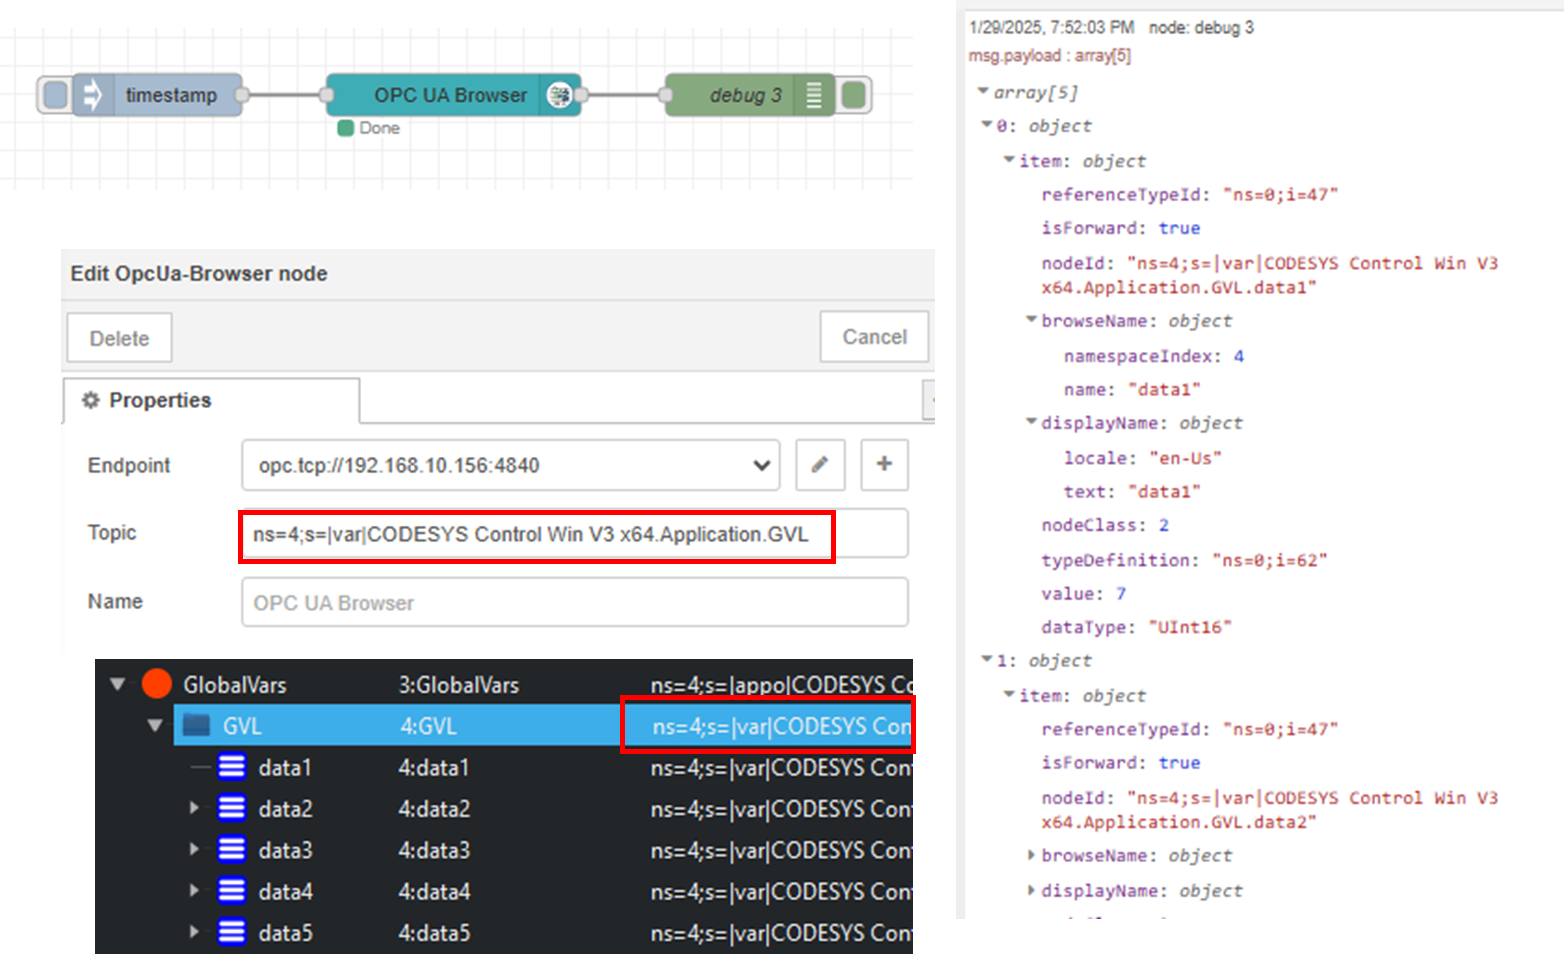Image resolution: width=1564 pixels, height=954 pixels.
Task: Collapse the '0: object' debug entry
Action: click(x=987, y=125)
